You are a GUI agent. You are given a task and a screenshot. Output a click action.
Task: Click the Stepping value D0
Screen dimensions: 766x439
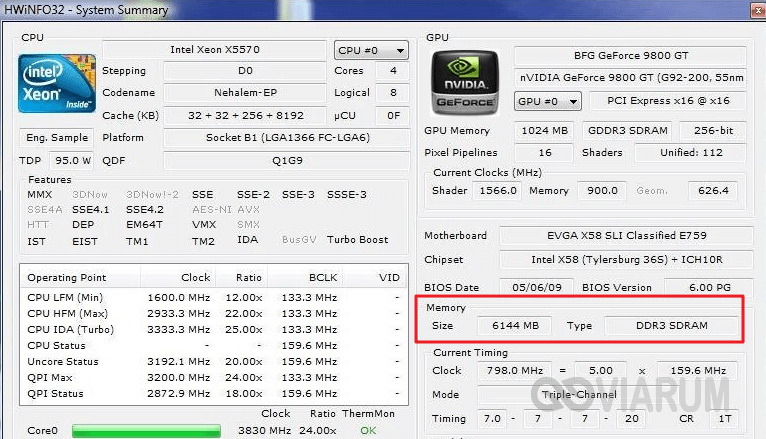245,71
